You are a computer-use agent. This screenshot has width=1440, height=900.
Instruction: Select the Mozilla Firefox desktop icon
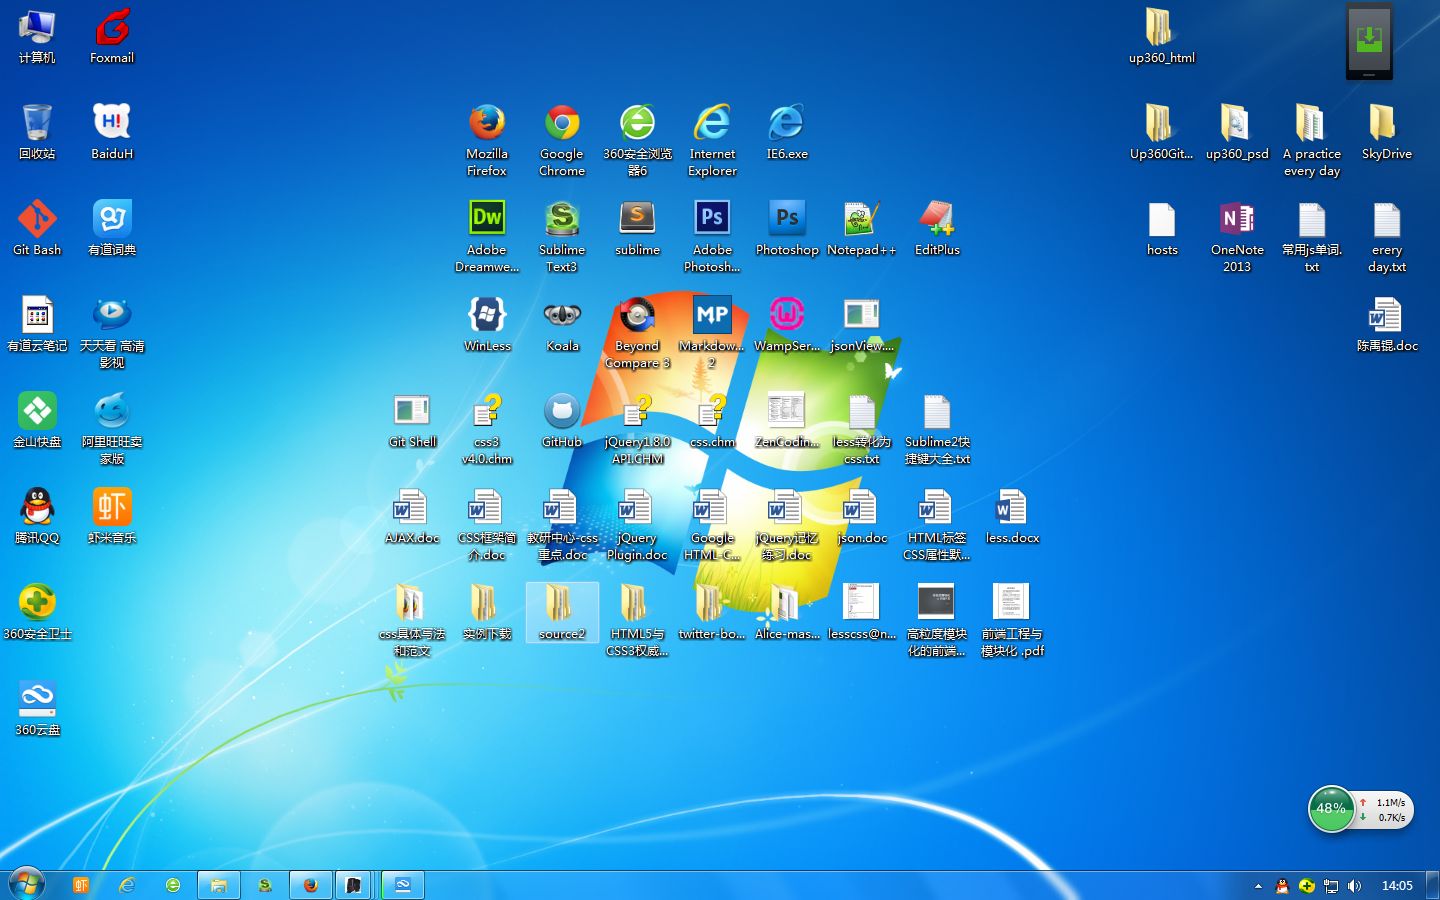[x=487, y=140]
